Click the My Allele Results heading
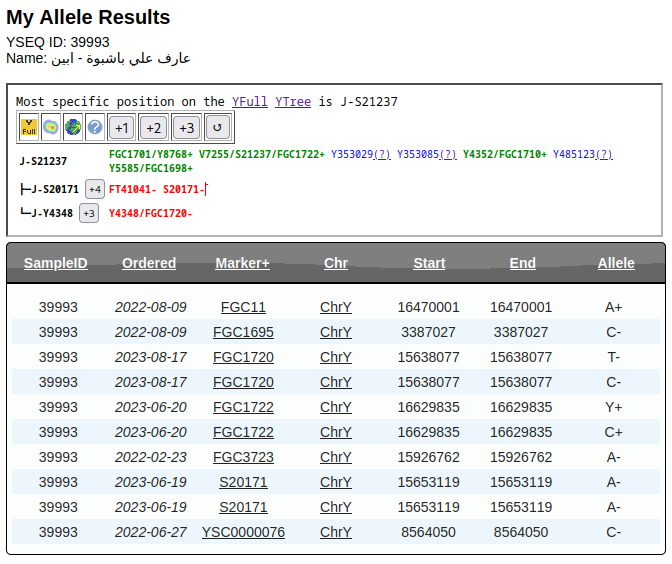The image size is (672, 564). 88,17
